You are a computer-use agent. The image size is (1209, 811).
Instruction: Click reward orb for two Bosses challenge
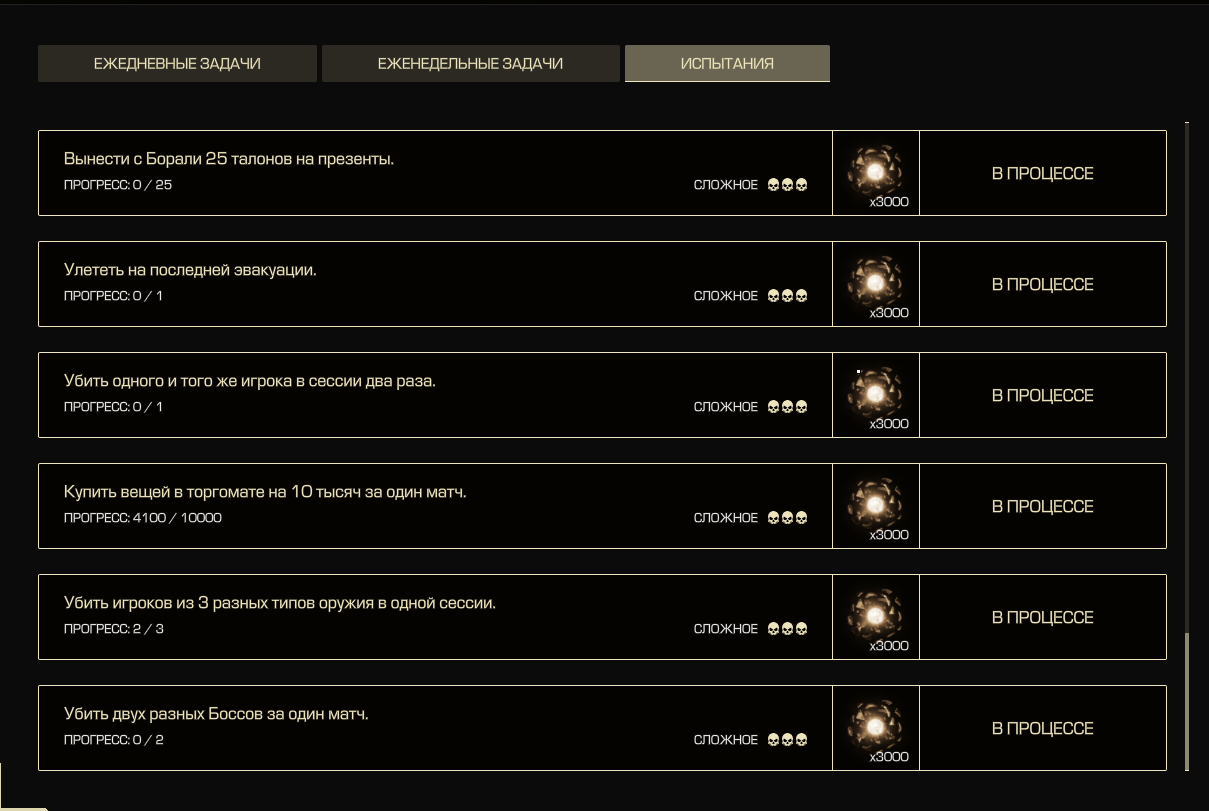[875, 727]
